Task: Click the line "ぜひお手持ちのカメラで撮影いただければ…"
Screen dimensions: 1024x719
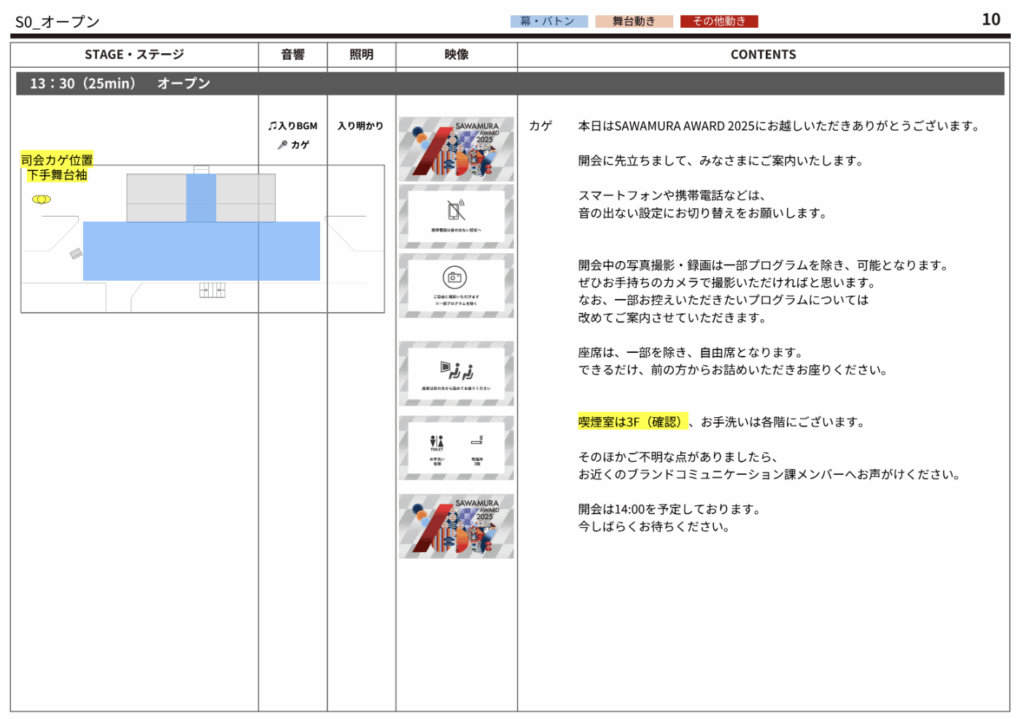Action: pos(726,283)
